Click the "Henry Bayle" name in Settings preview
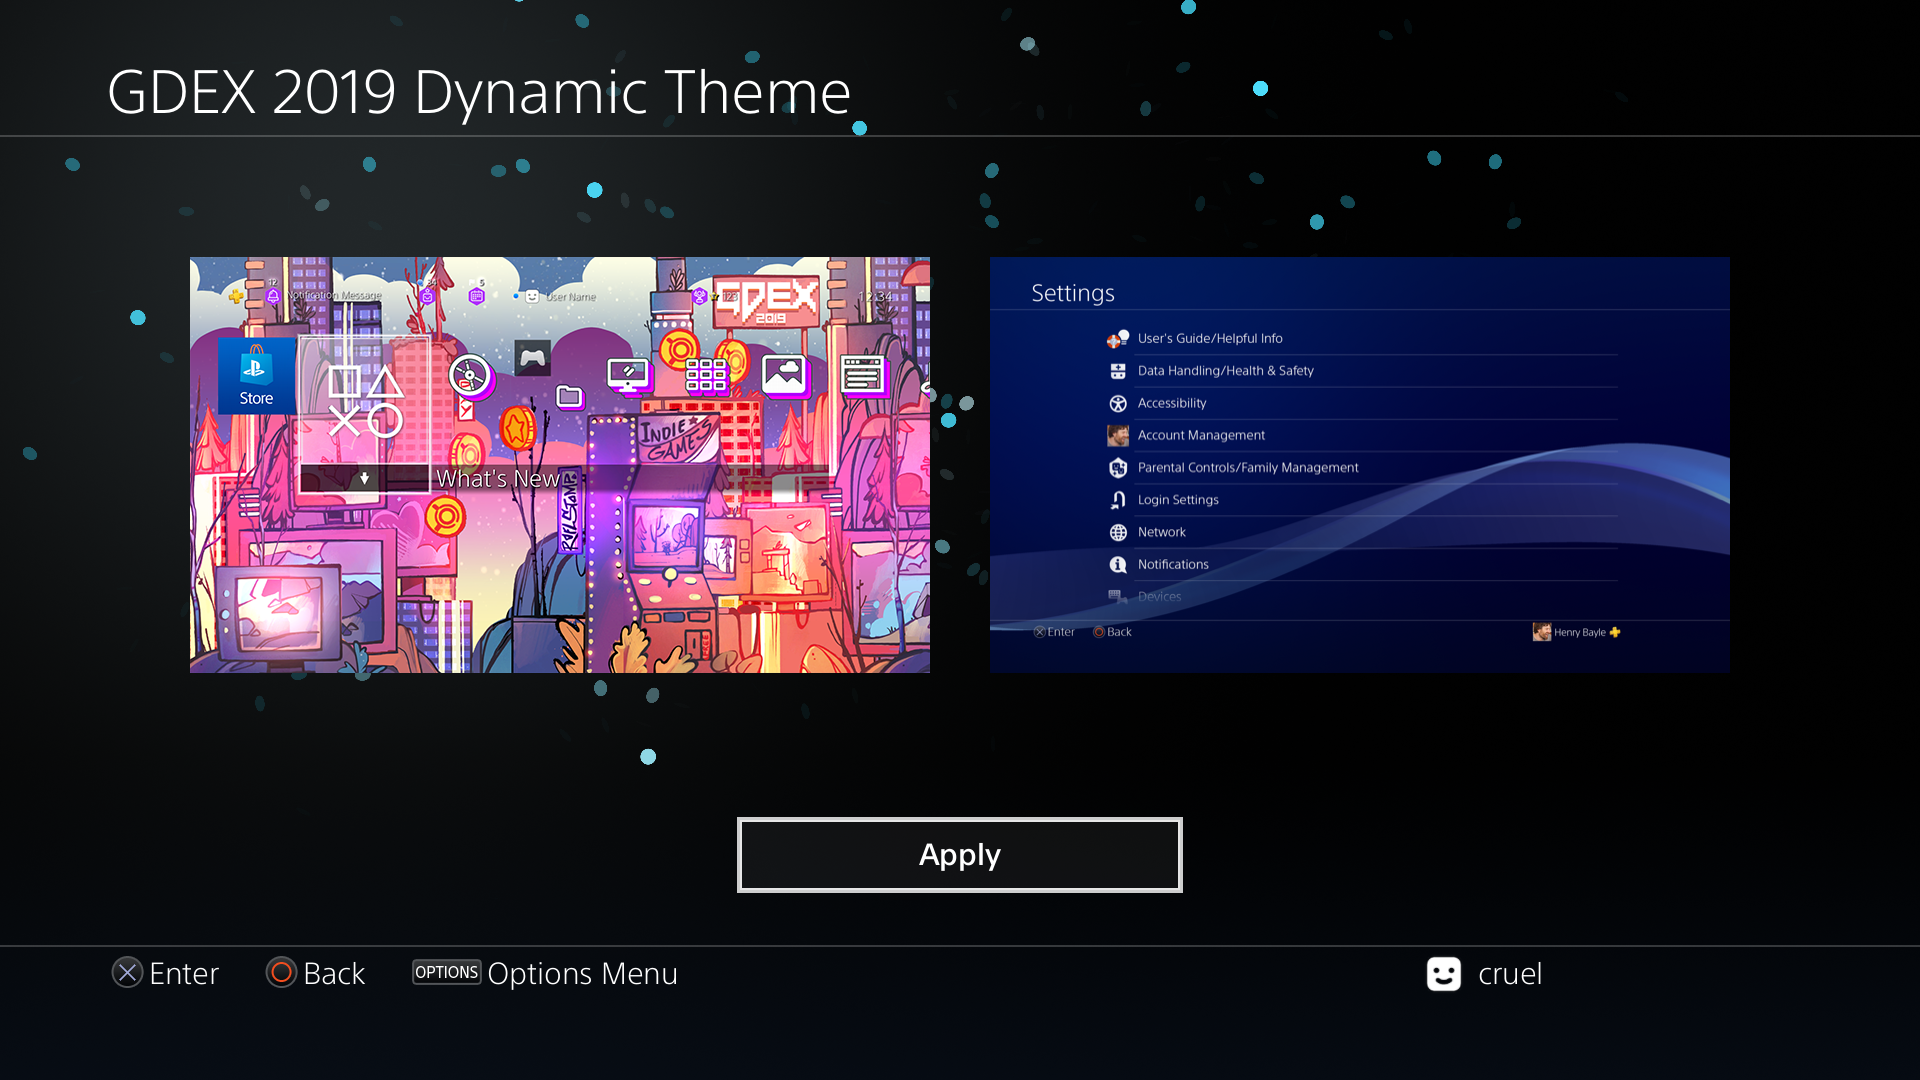The image size is (1920, 1080). click(1580, 632)
